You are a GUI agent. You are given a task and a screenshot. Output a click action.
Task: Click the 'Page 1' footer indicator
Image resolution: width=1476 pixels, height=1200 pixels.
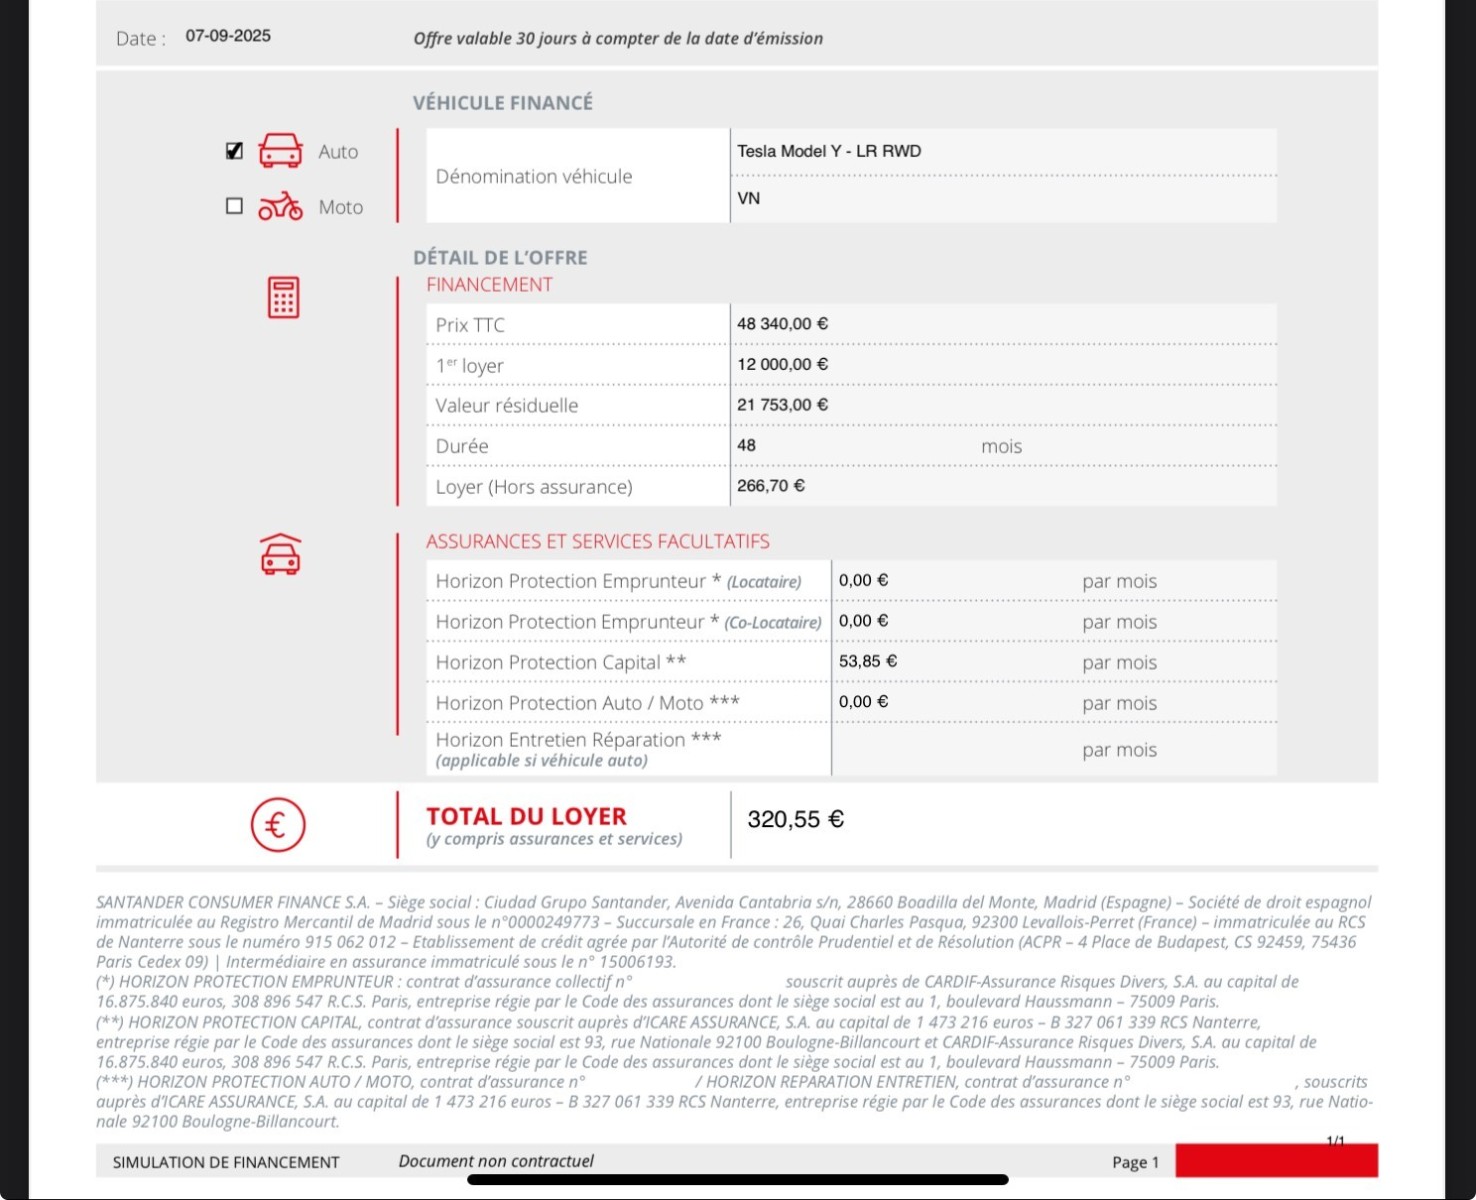click(x=1135, y=1162)
